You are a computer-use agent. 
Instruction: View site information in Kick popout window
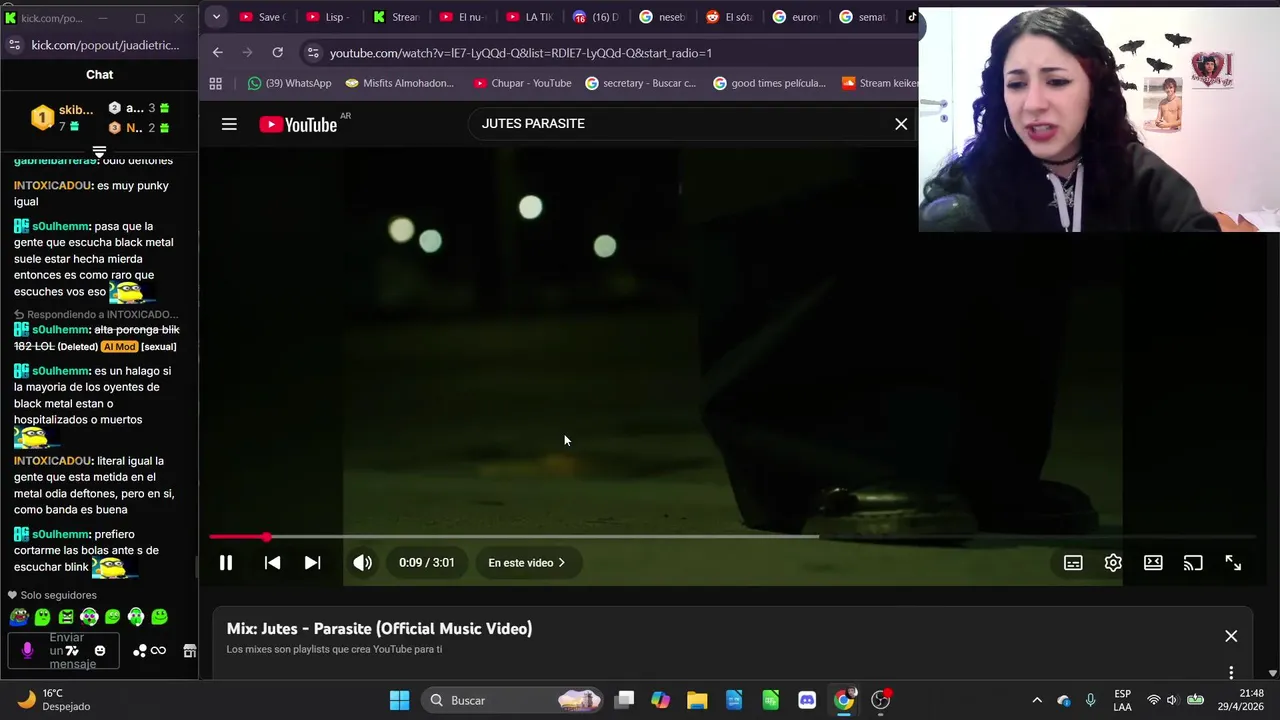point(14,45)
